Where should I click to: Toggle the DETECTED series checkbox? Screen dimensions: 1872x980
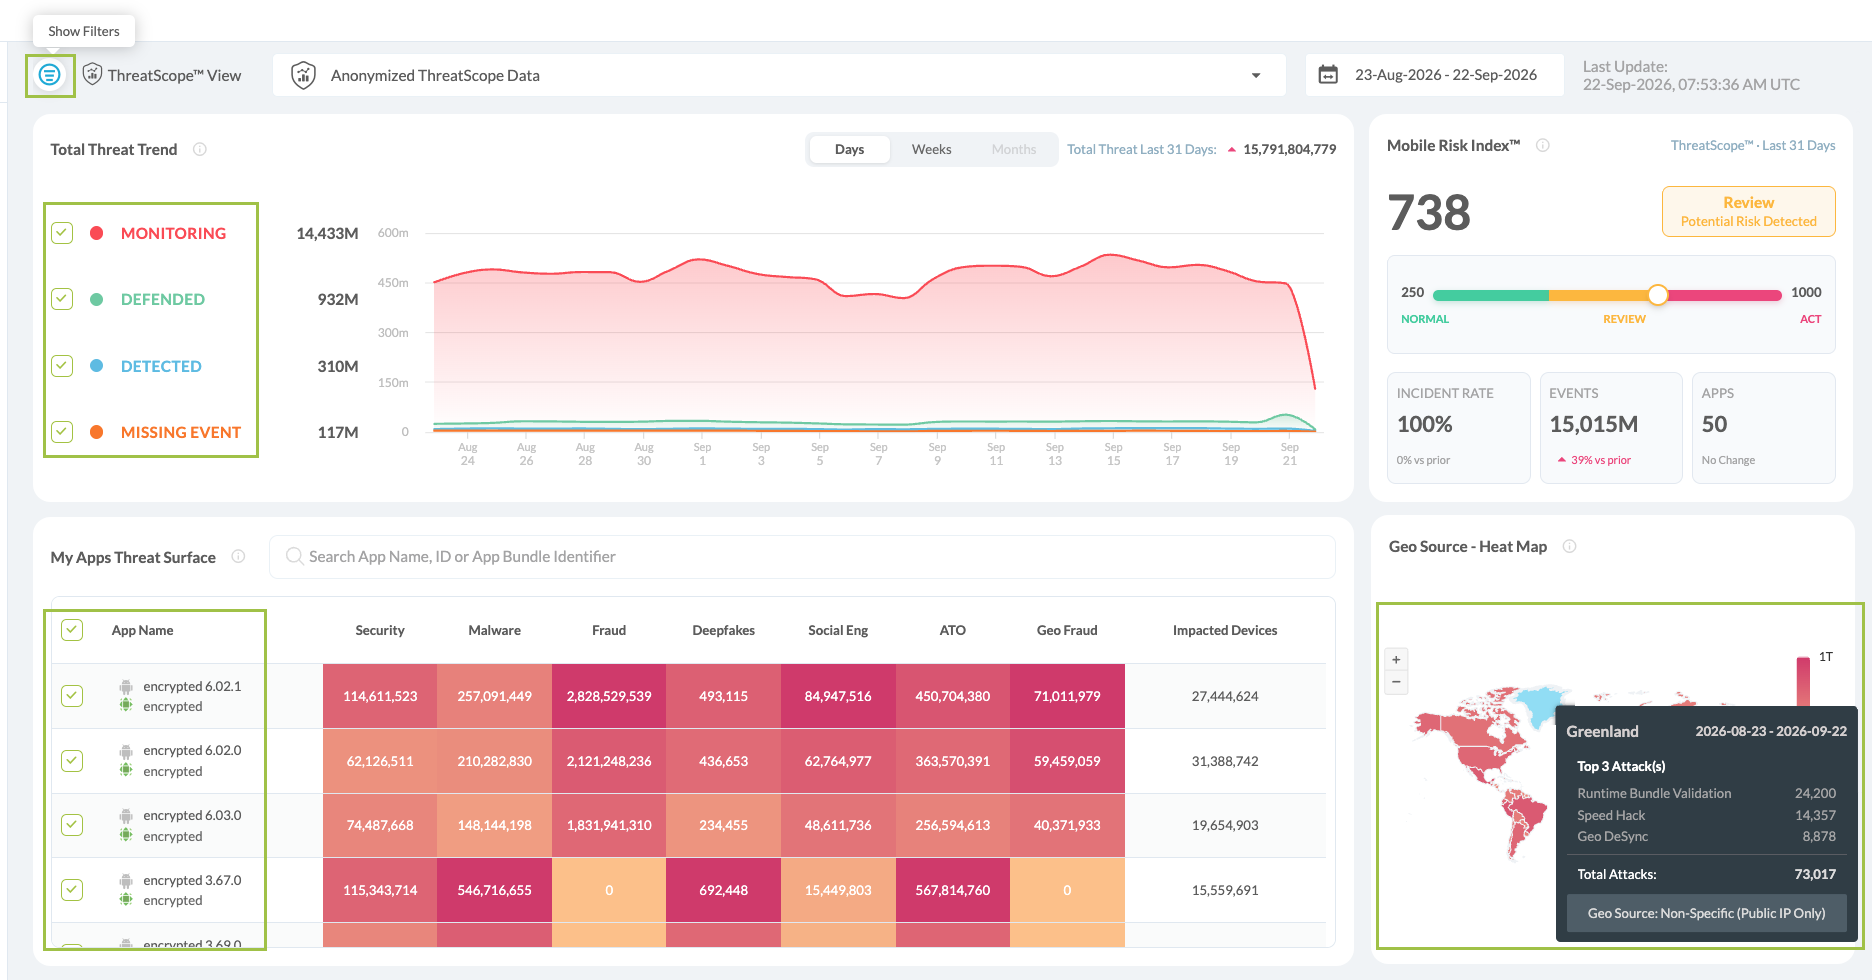pos(62,366)
